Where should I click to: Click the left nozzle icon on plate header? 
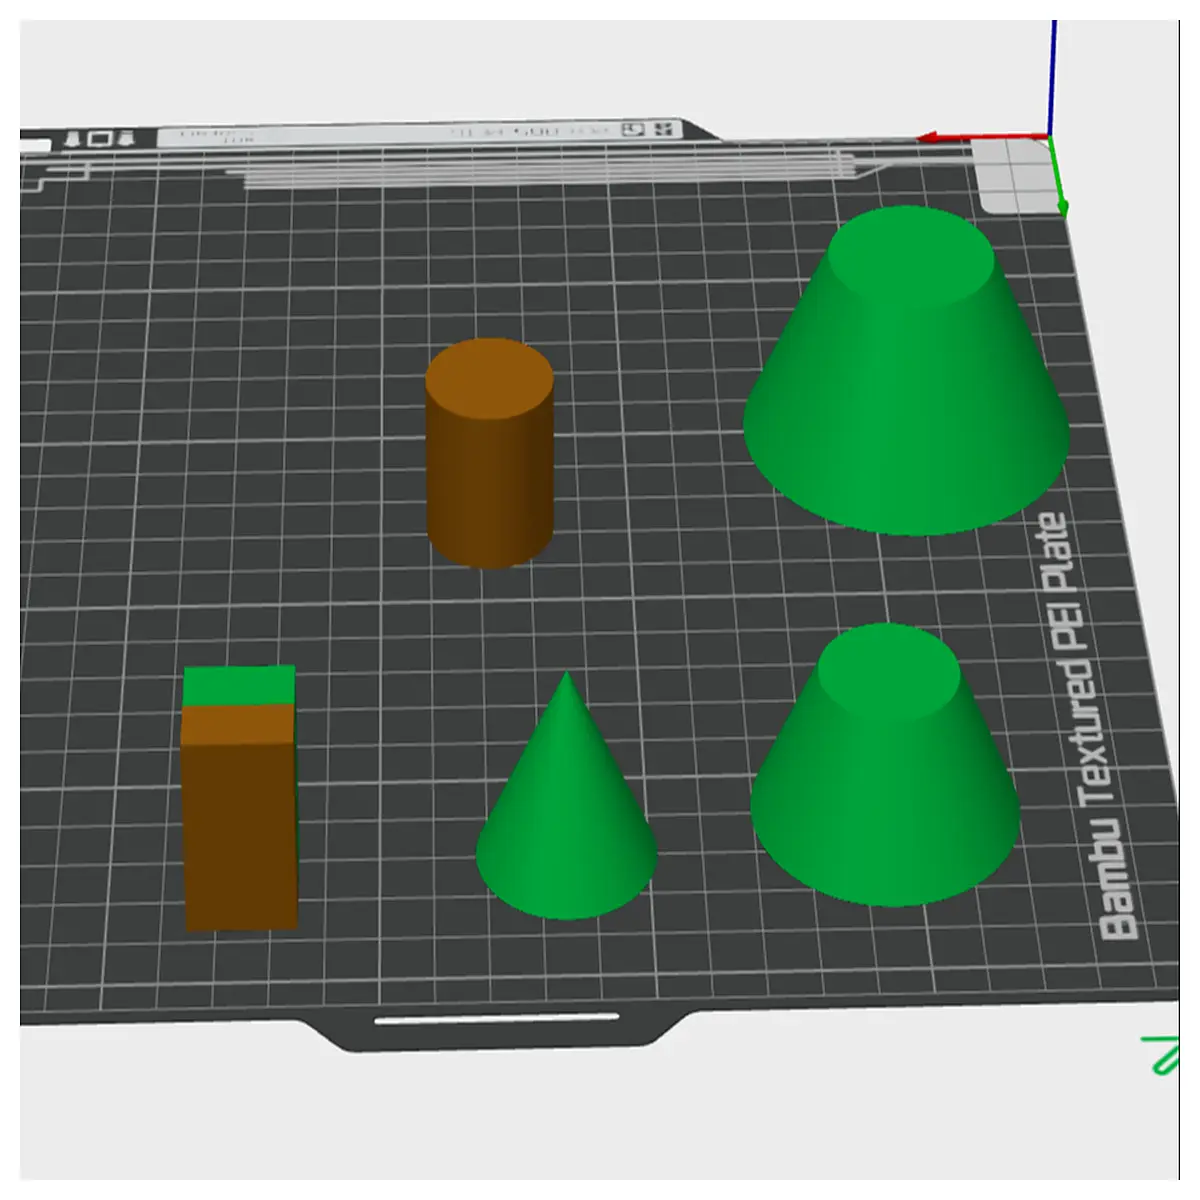pyautogui.click(x=74, y=140)
